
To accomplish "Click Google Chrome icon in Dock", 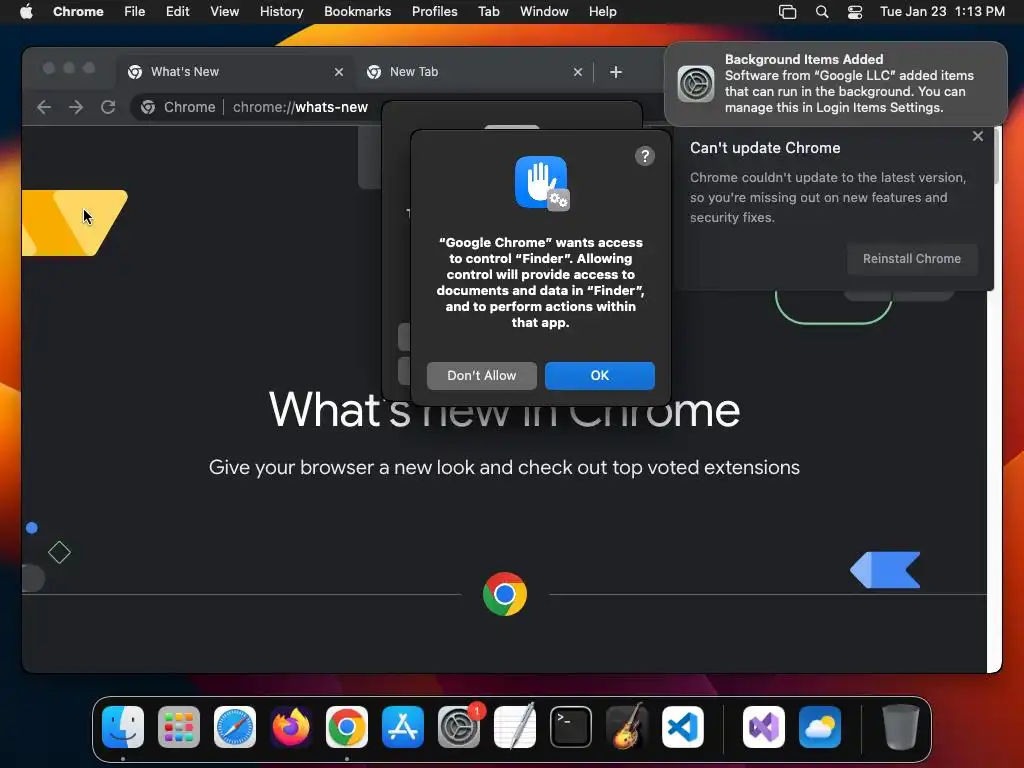I will pyautogui.click(x=347, y=727).
